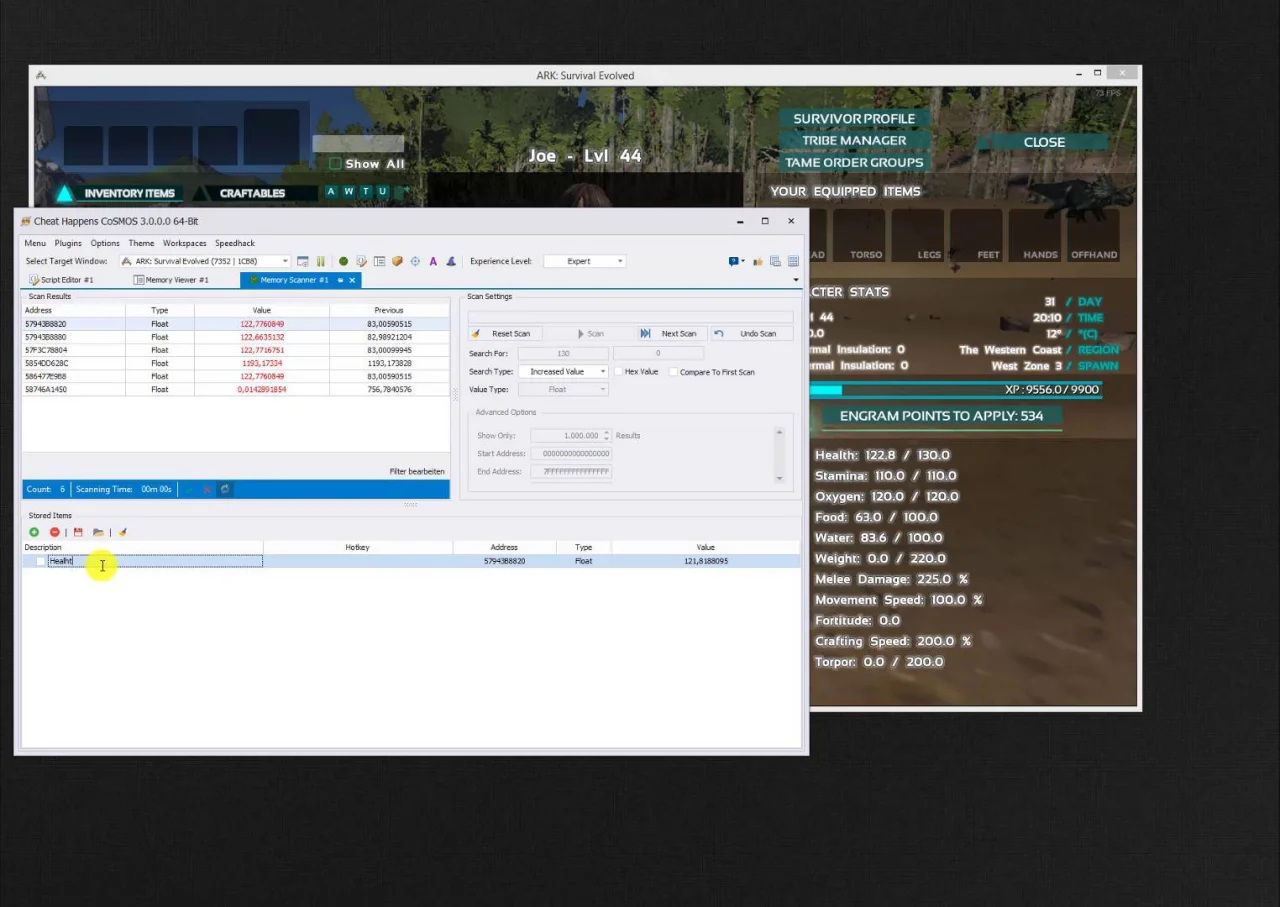Add stored item with green plus icon
1280x907 pixels.
point(34,532)
